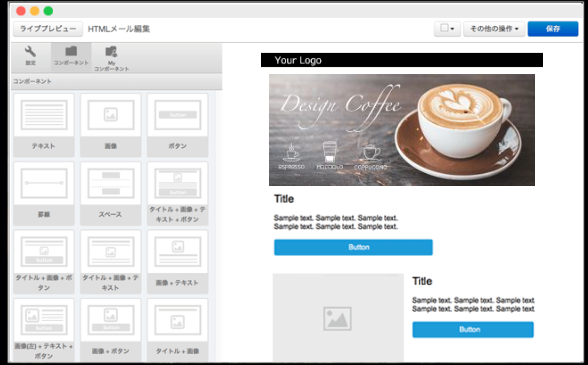
Task: Minimize the window with the yellow button
Action: point(34,11)
